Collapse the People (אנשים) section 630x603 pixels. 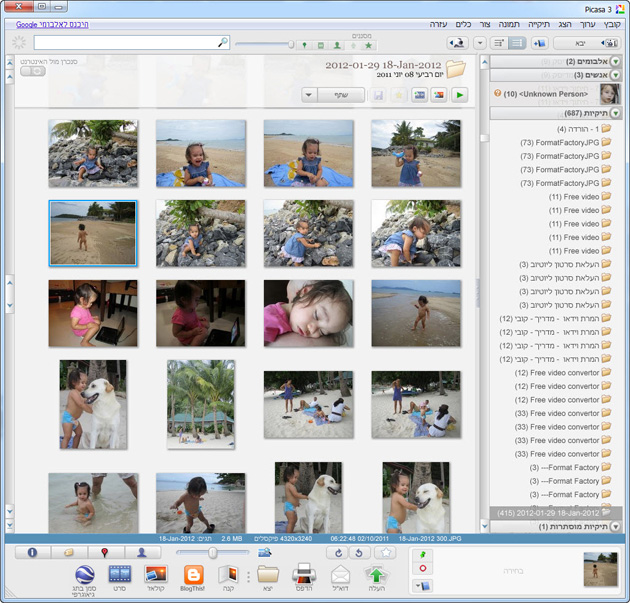[x=615, y=75]
